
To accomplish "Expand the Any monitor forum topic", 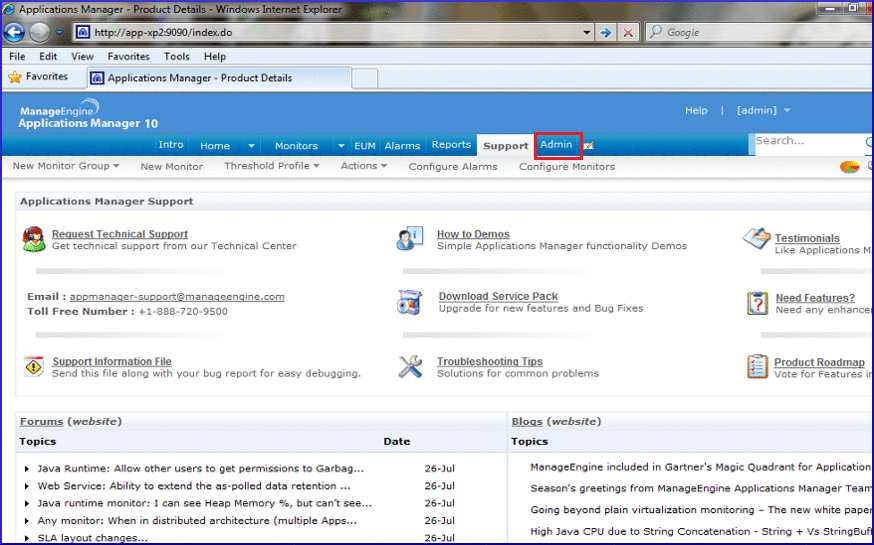I will click(26, 520).
